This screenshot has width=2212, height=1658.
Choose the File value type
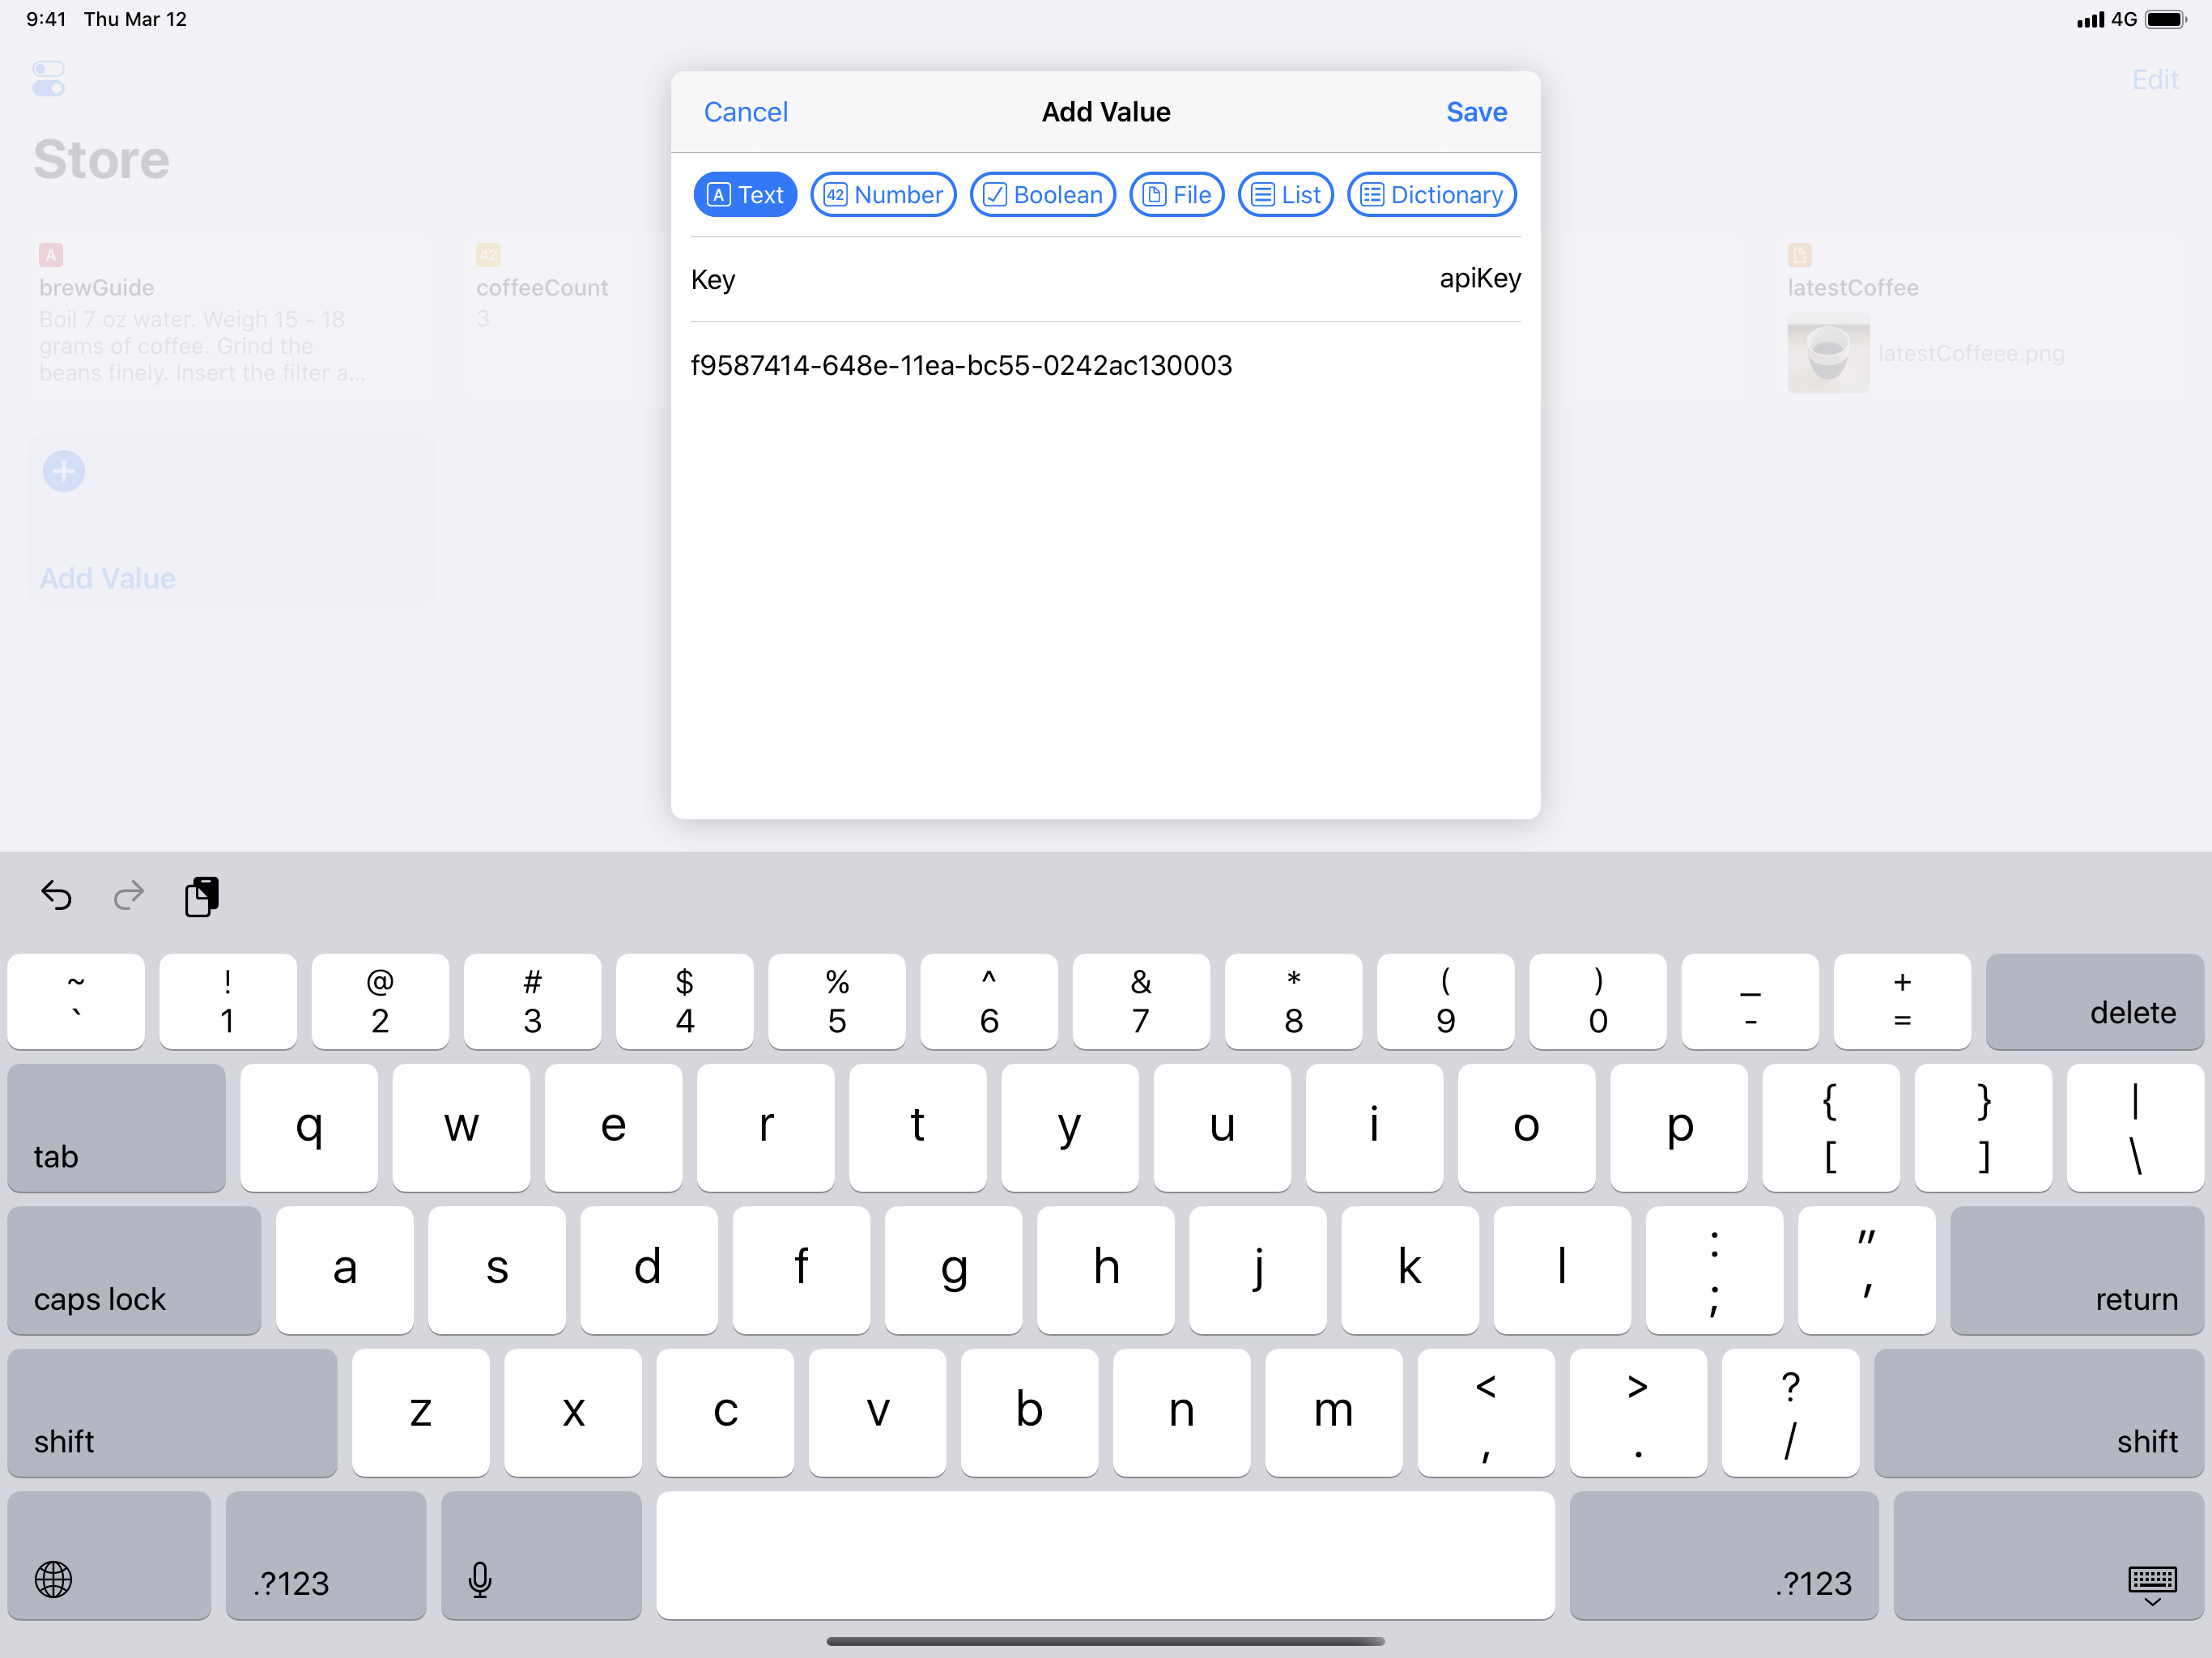coord(1176,195)
